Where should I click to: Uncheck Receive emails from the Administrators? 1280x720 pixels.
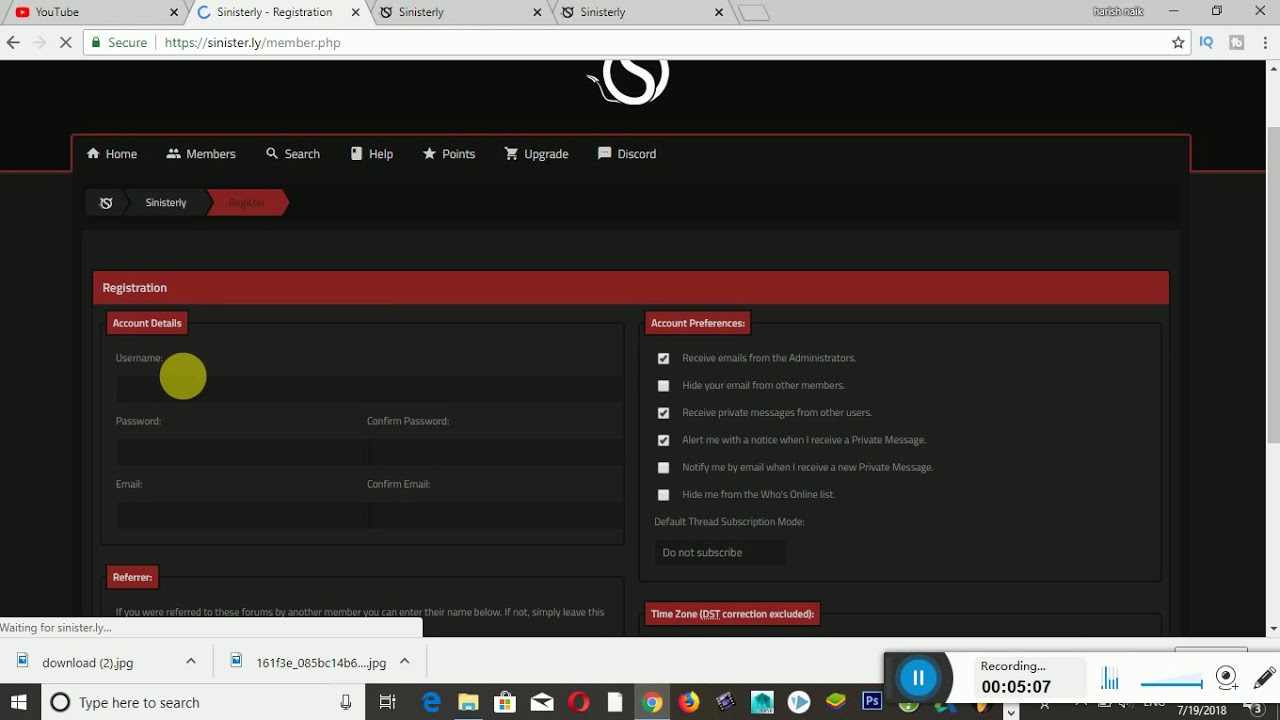[x=663, y=358]
